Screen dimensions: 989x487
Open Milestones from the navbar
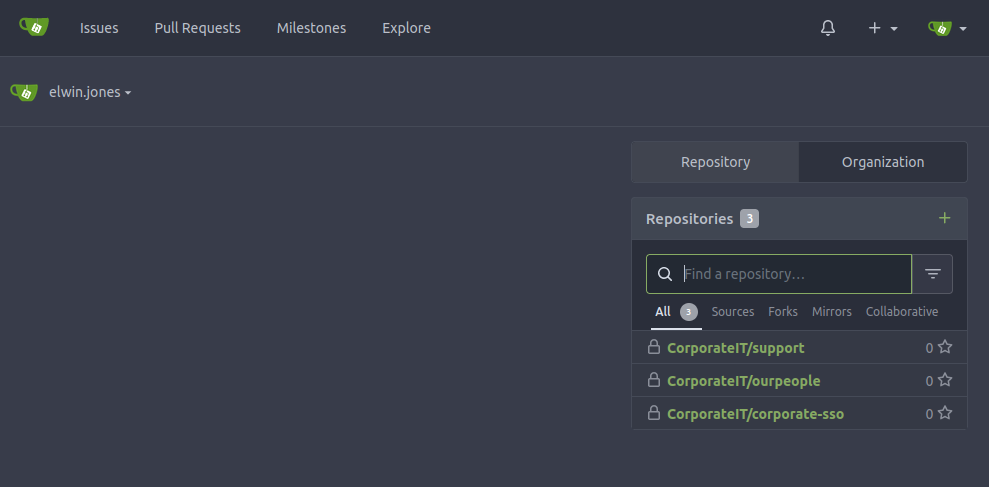pos(311,28)
